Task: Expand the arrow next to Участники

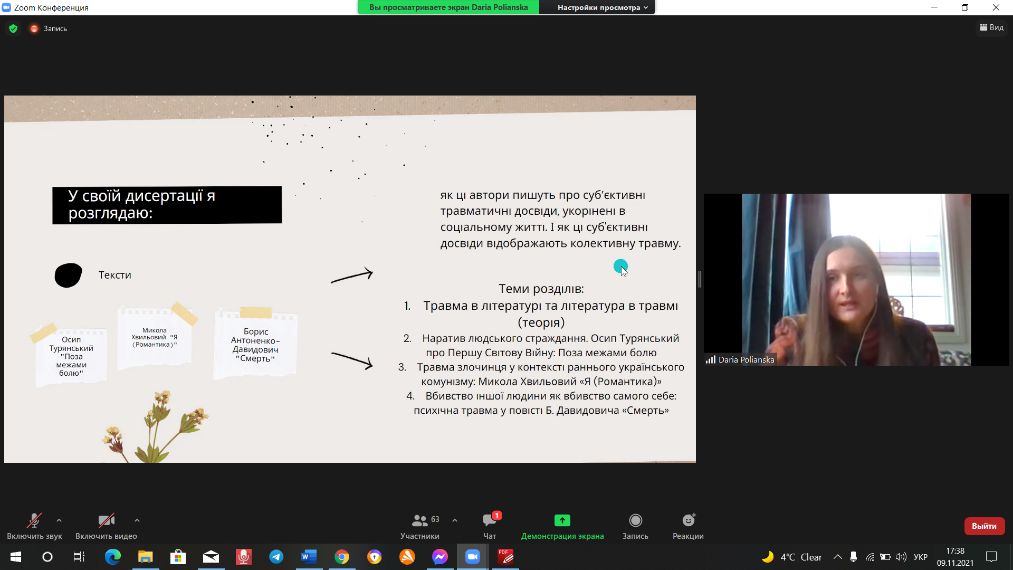Action: (x=455, y=520)
